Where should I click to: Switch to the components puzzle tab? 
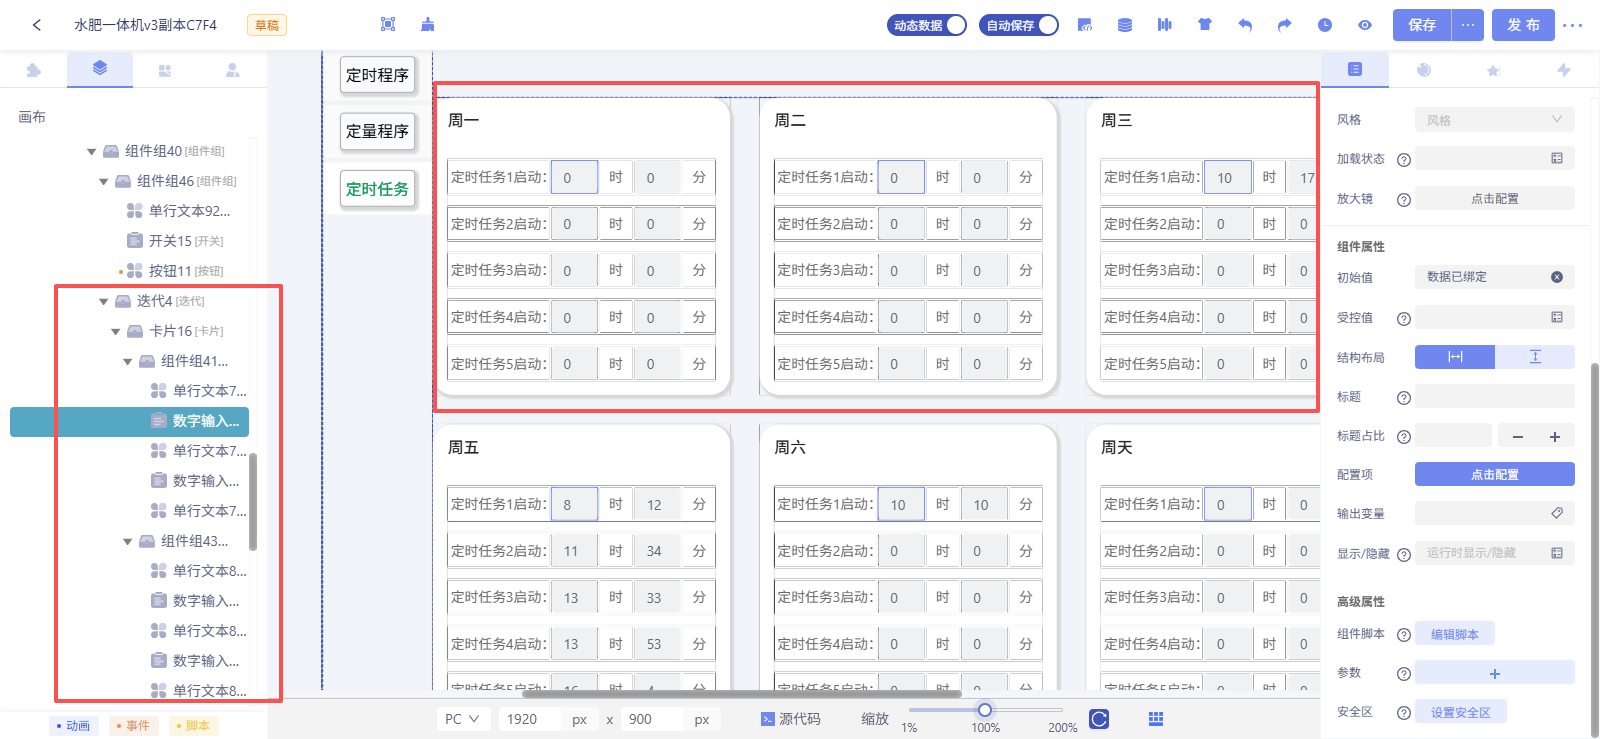[x=34, y=70]
